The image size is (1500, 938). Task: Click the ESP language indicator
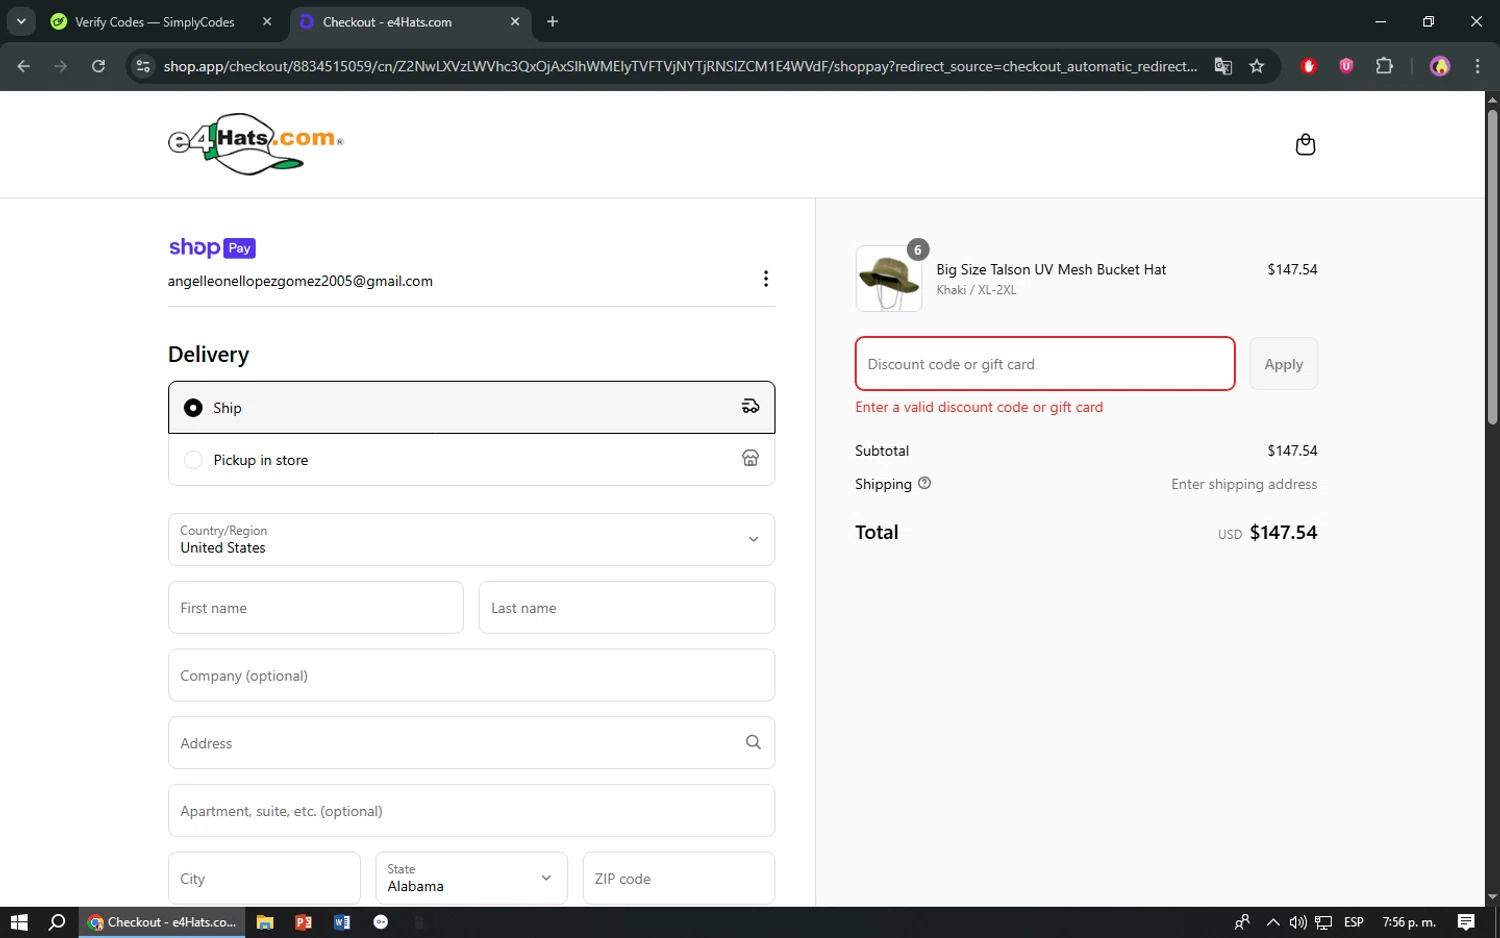tap(1354, 922)
